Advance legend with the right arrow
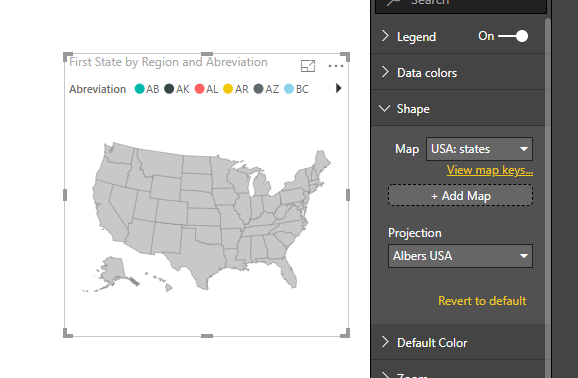Screen dimensions: 578x378 338,89
